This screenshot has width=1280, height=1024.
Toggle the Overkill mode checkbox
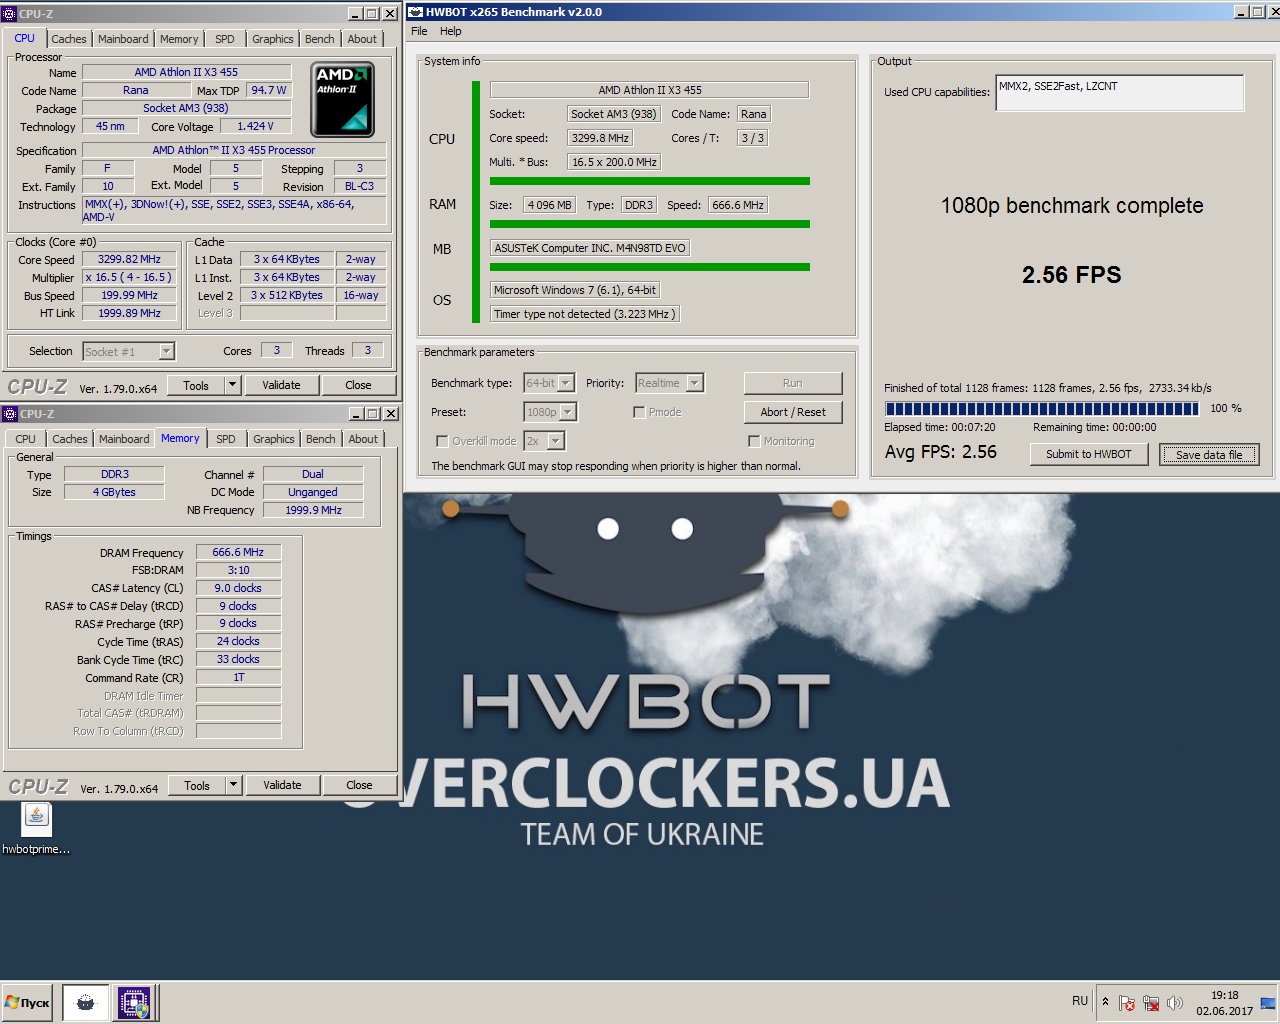[441, 441]
